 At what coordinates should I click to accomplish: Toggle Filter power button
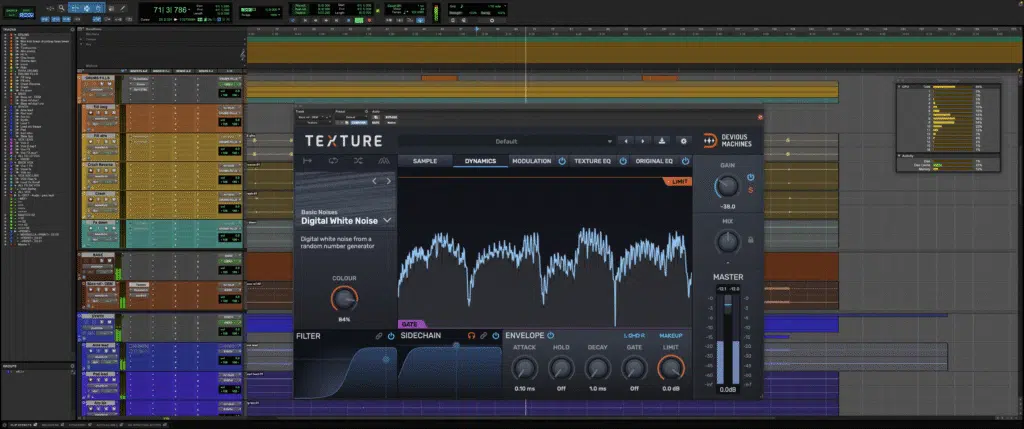(391, 336)
